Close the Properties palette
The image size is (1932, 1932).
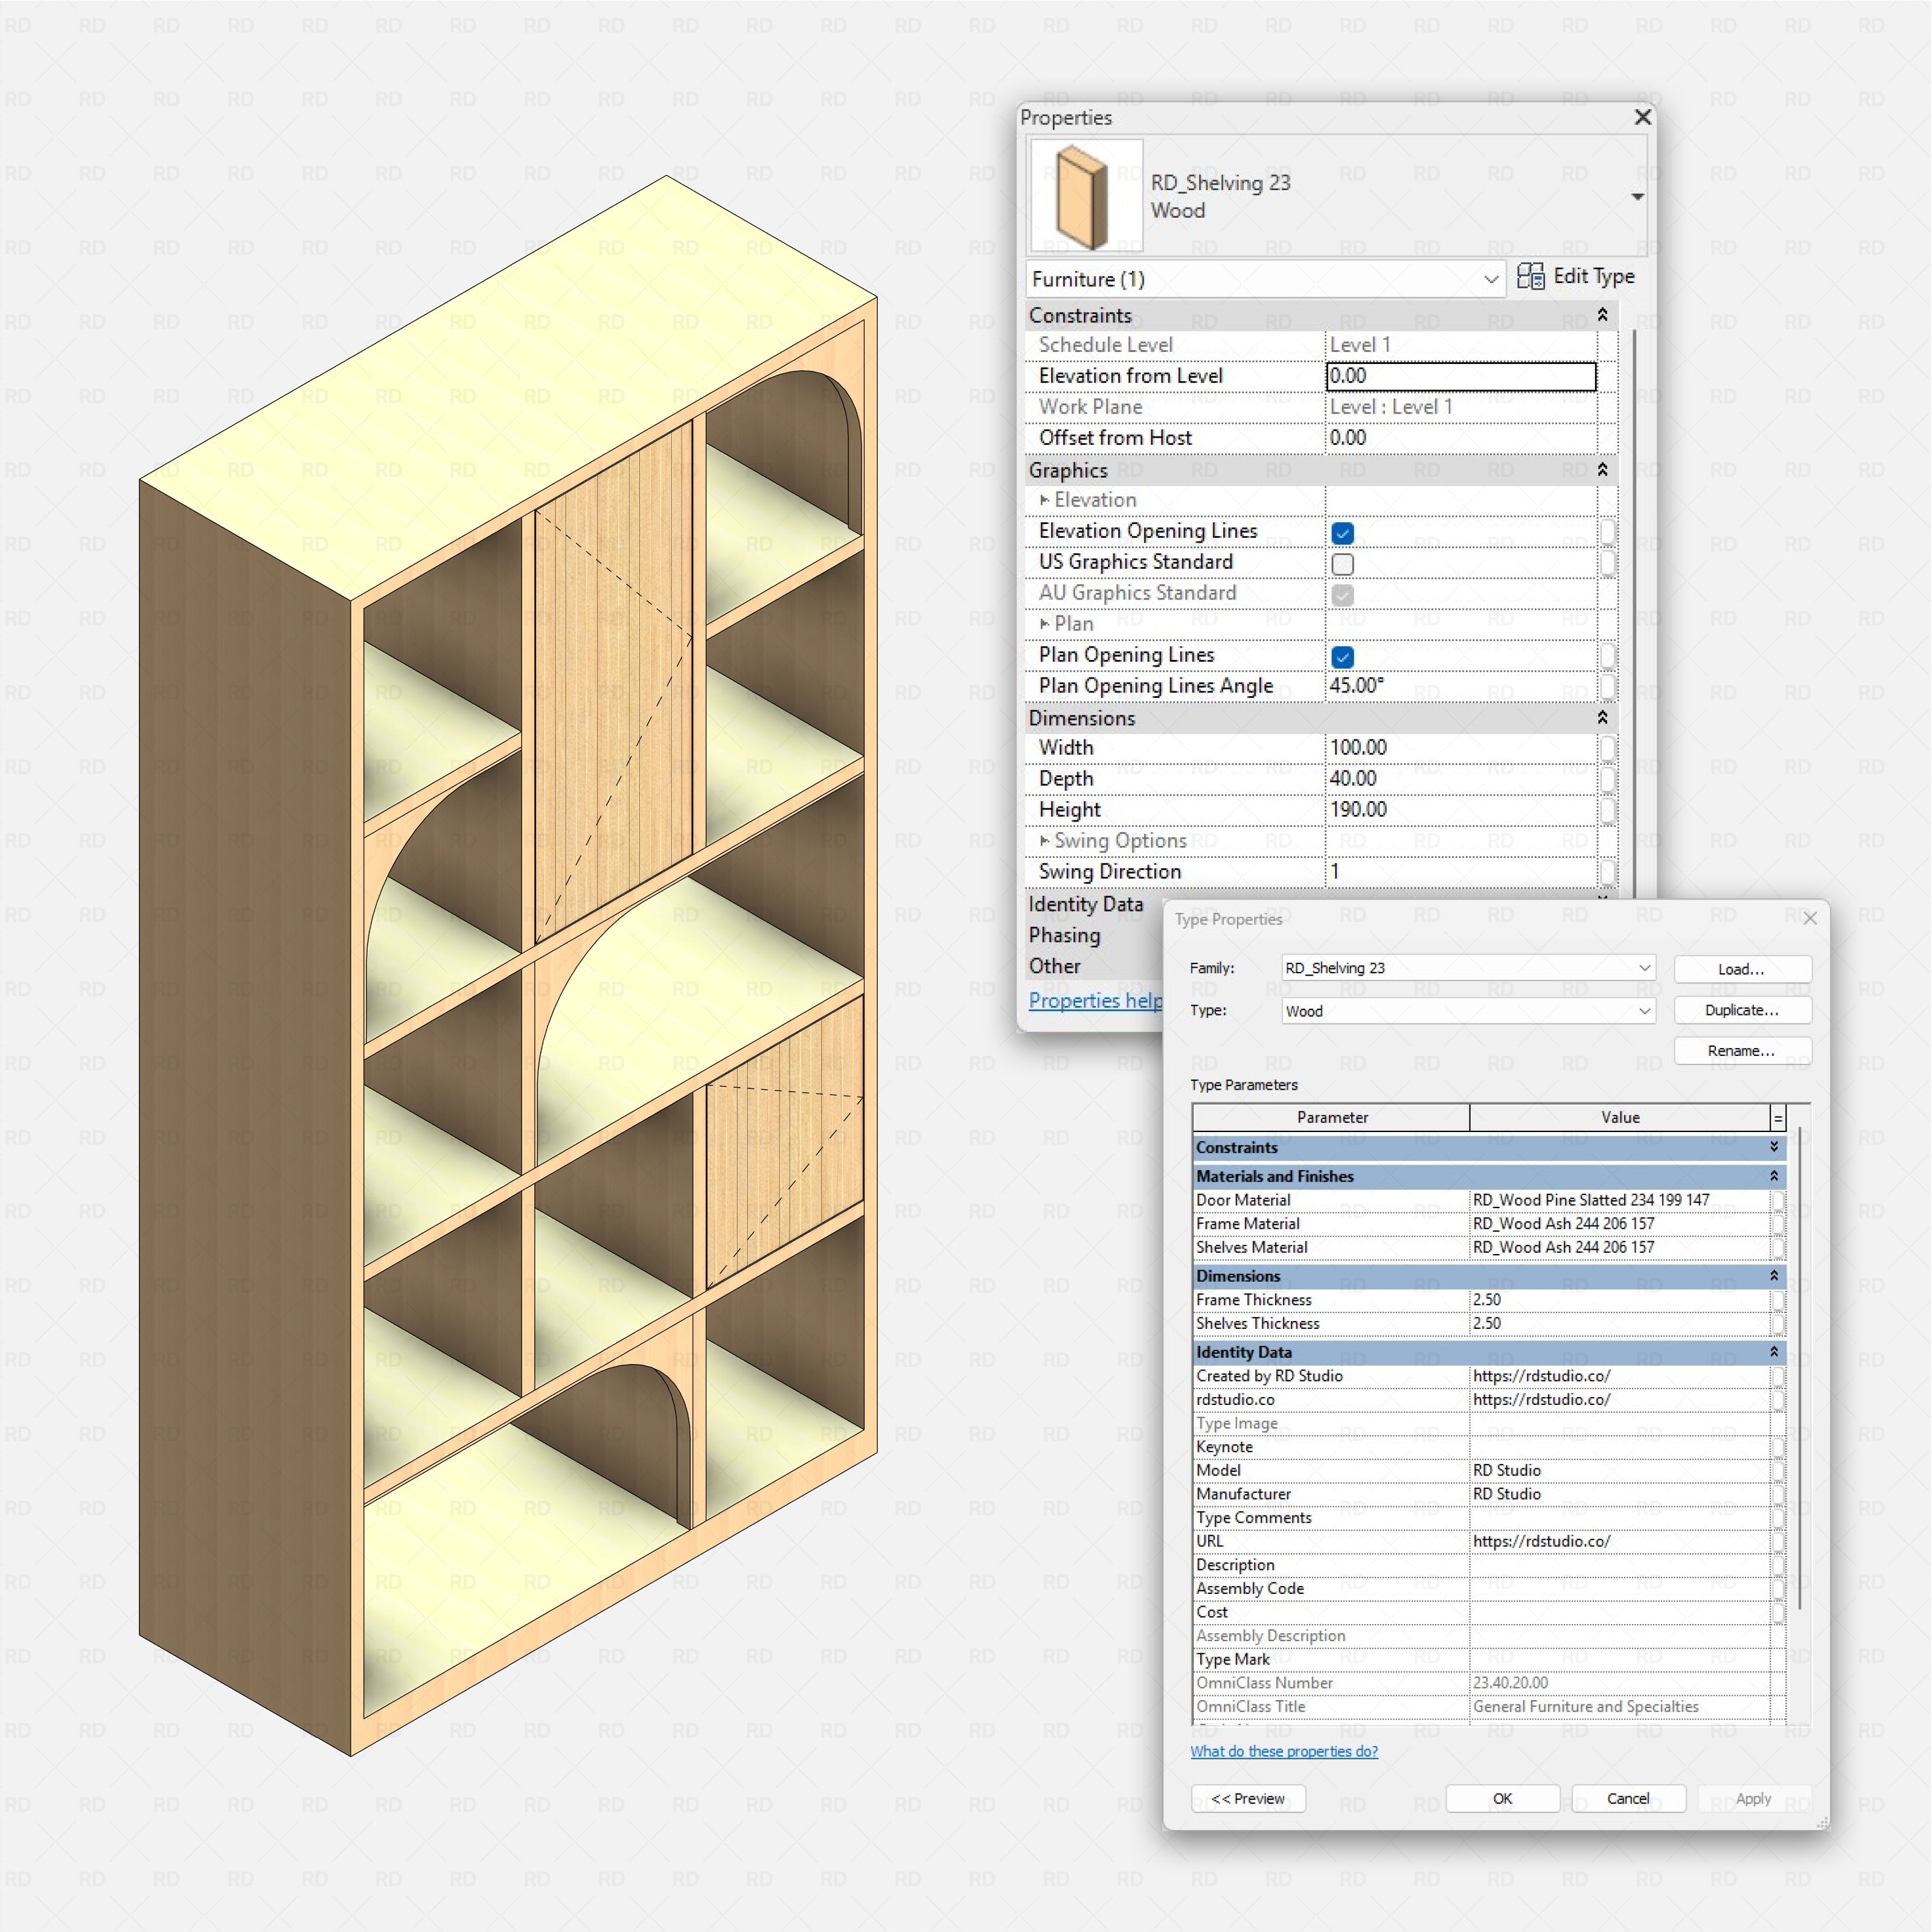(1642, 117)
